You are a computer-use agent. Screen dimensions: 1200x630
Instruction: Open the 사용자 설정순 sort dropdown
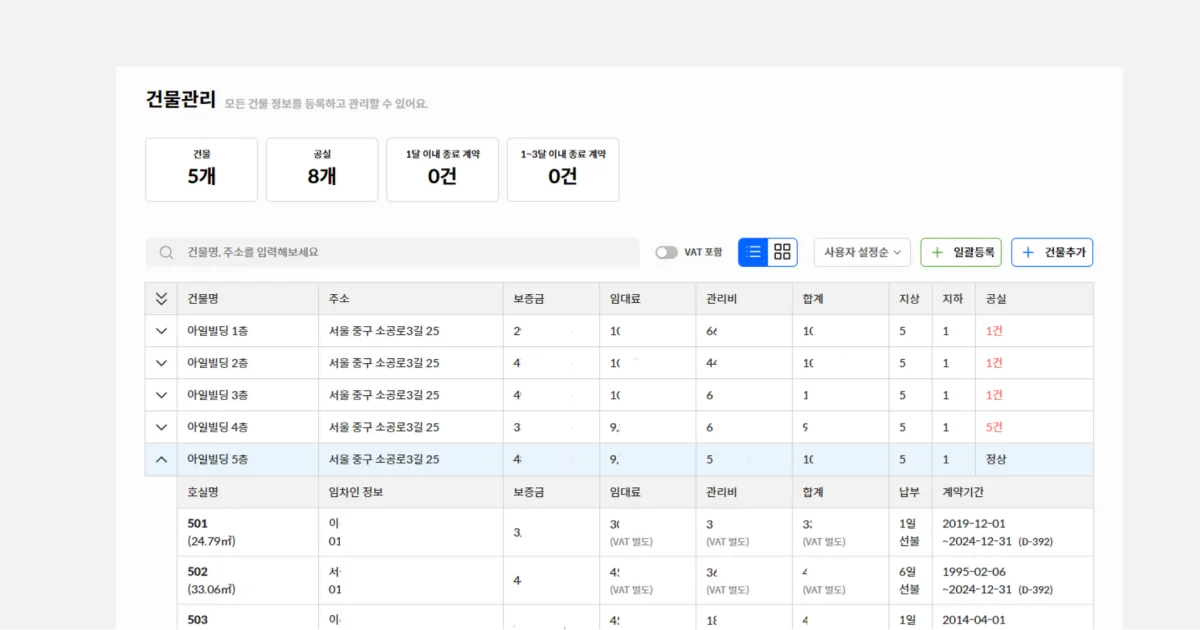[861, 252]
